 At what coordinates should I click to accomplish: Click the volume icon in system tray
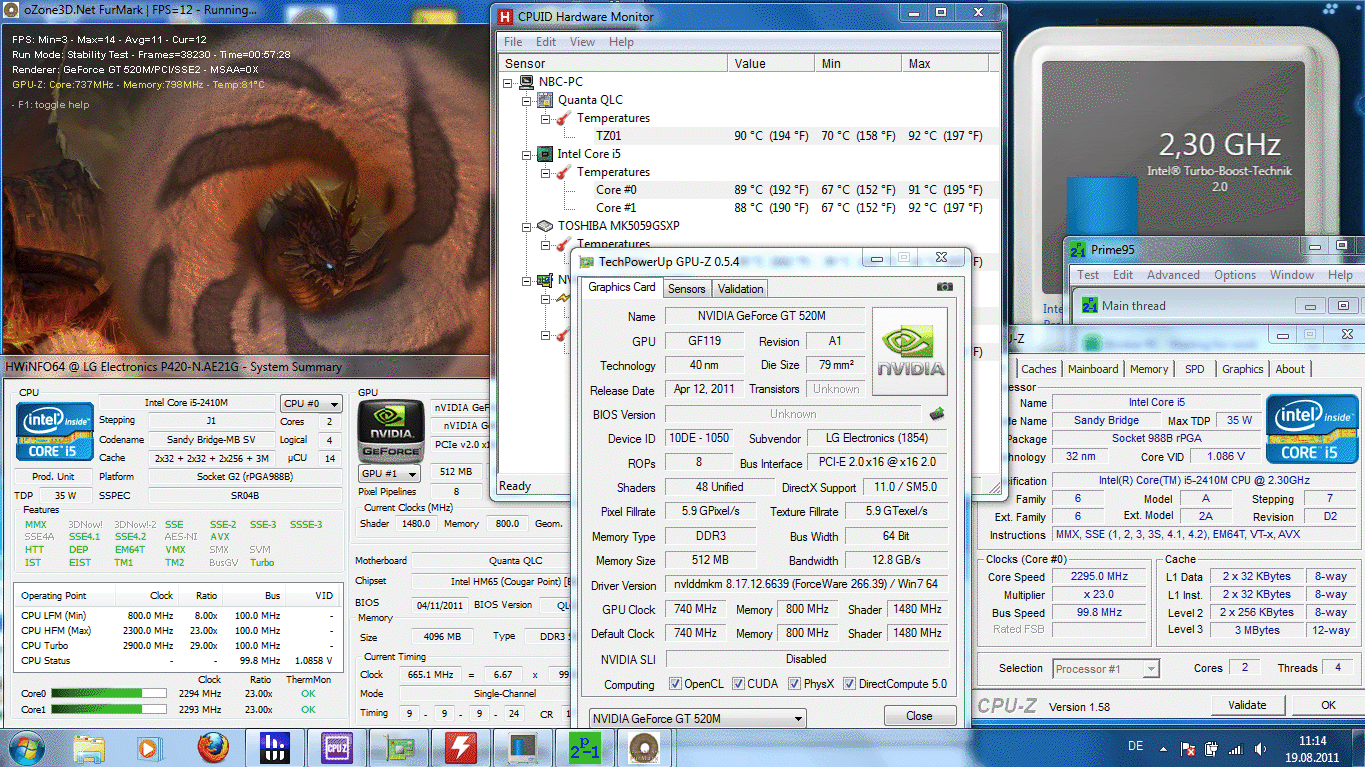pos(1259,748)
